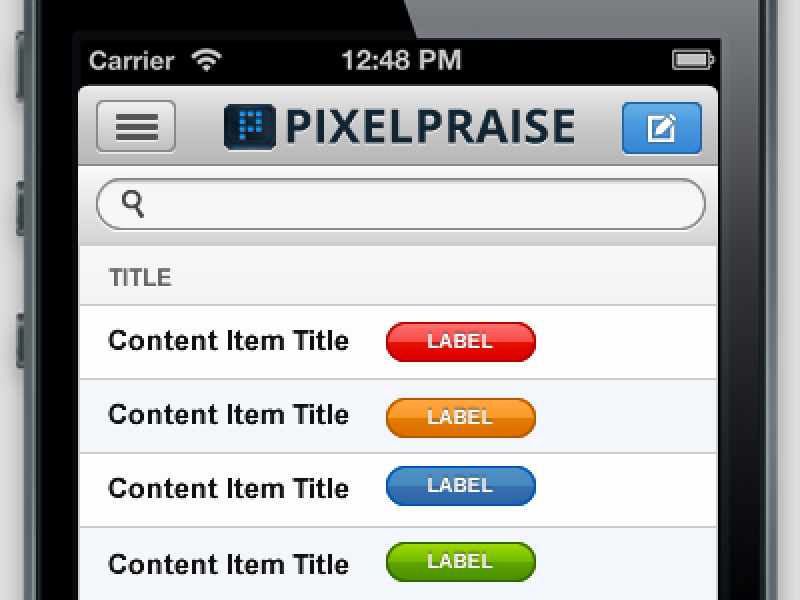Select the red LABEL badge
Viewport: 800px width, 600px height.
(460, 341)
